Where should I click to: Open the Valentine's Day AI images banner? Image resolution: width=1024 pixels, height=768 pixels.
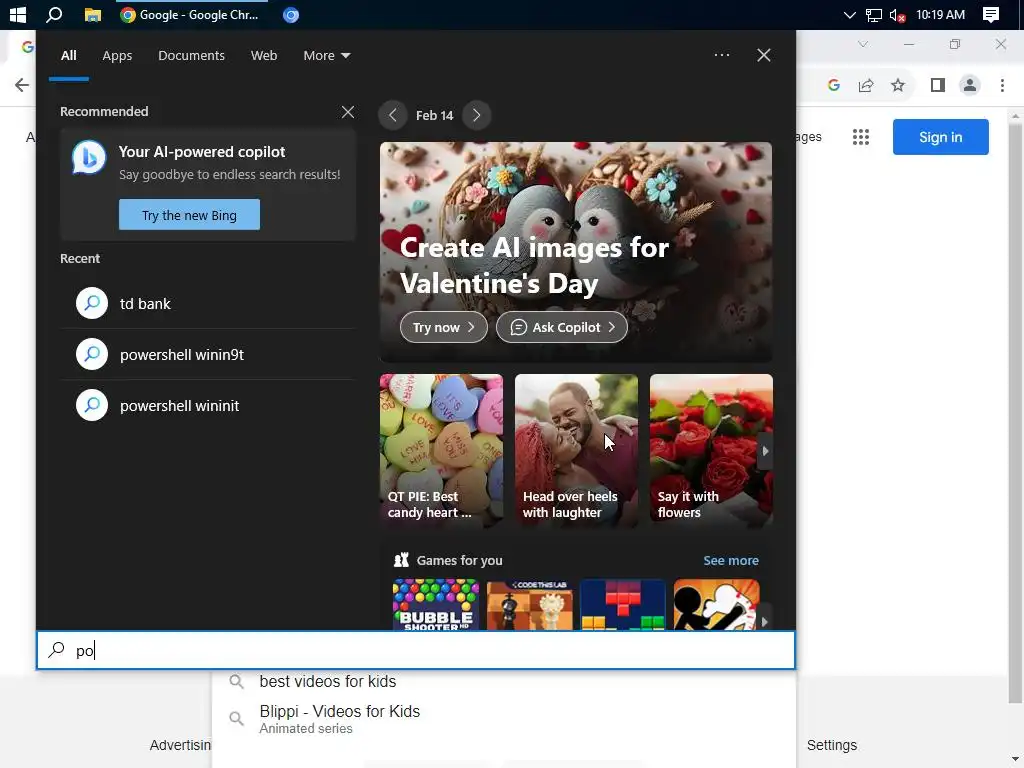tap(576, 252)
